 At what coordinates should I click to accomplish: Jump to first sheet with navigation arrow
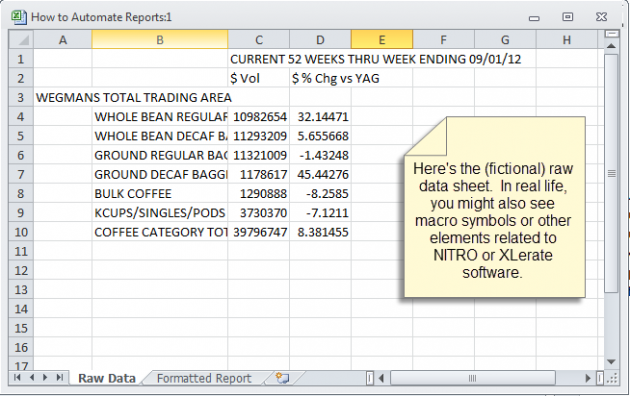(x=17, y=378)
